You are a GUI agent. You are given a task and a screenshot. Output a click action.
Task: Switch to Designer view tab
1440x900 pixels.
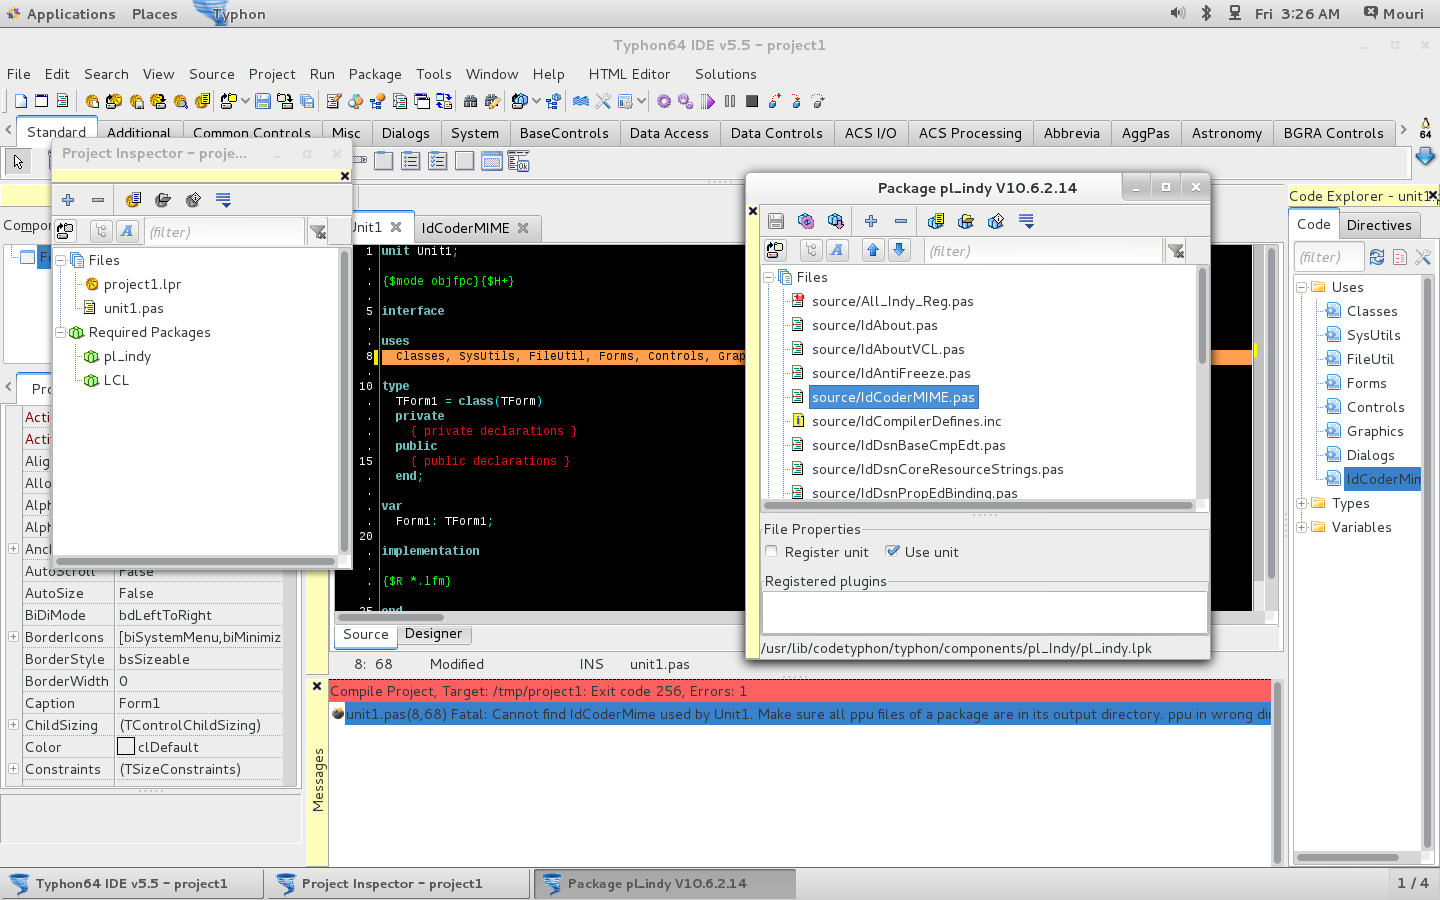pos(433,634)
